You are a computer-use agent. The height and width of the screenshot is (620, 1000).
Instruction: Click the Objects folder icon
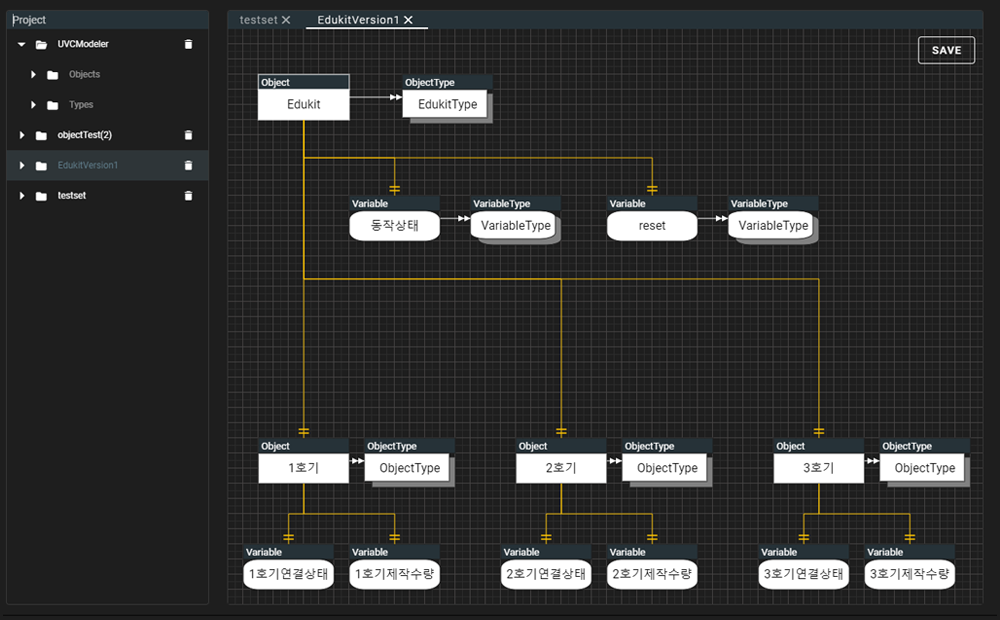pyautogui.click(x=53, y=75)
